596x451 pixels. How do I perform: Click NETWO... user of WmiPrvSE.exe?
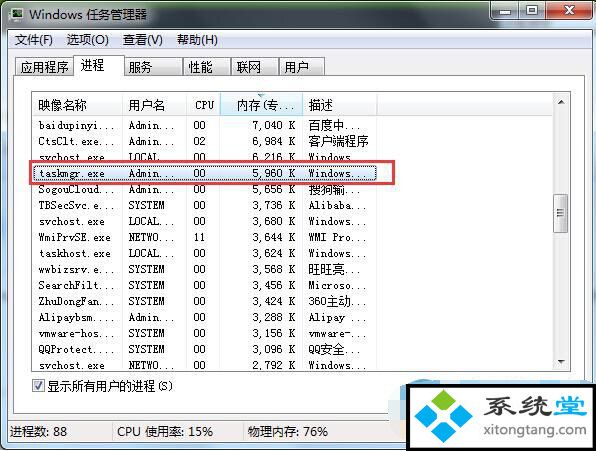pos(151,237)
